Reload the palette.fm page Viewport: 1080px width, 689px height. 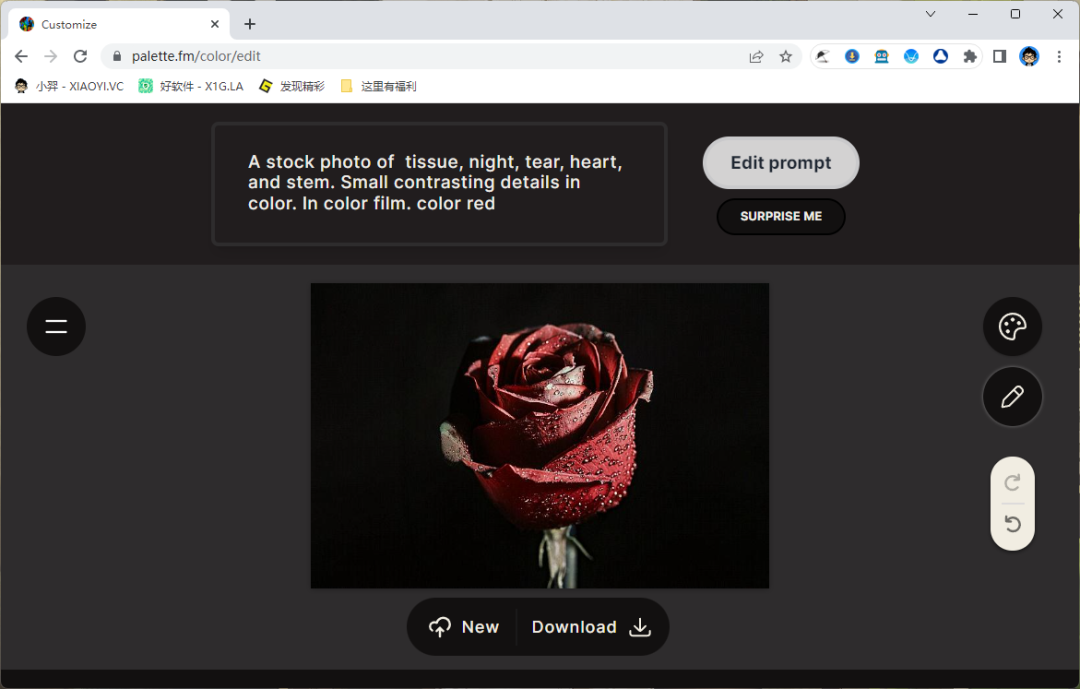tap(80, 57)
